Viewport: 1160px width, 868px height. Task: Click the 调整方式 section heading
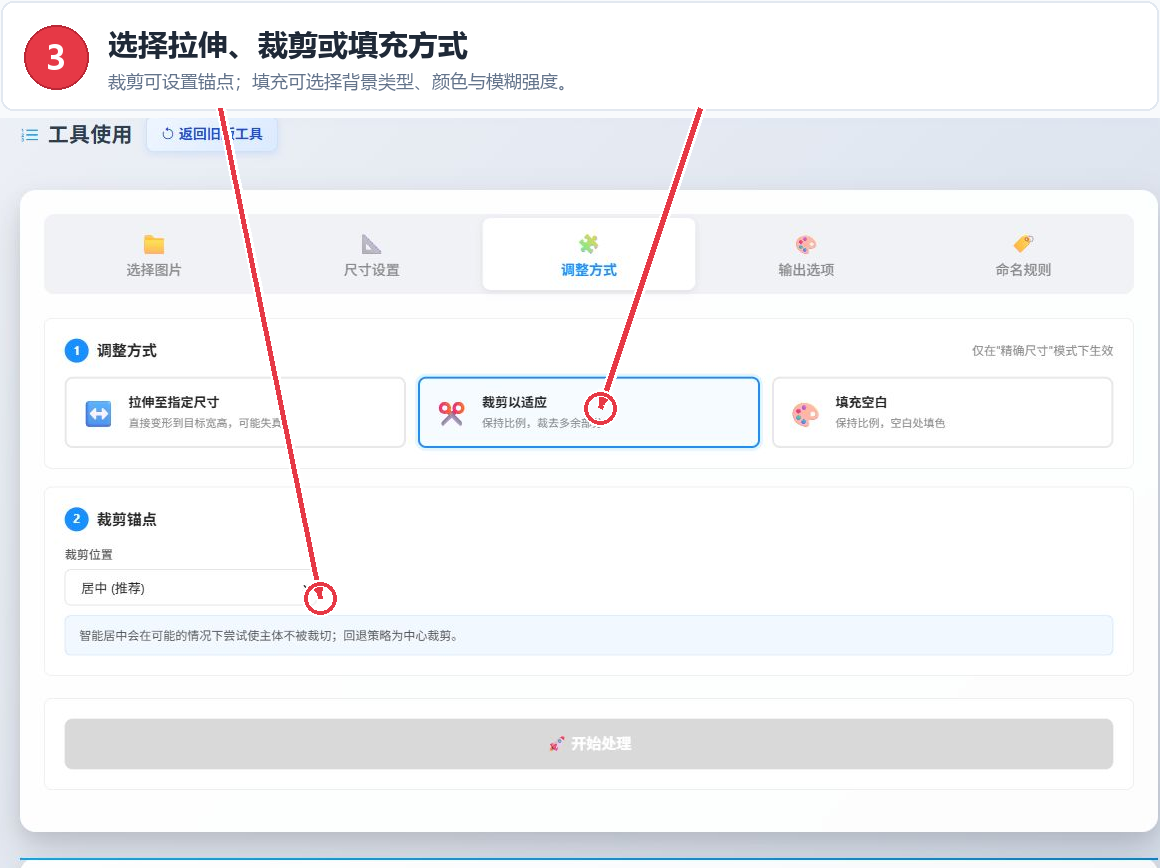tap(127, 351)
